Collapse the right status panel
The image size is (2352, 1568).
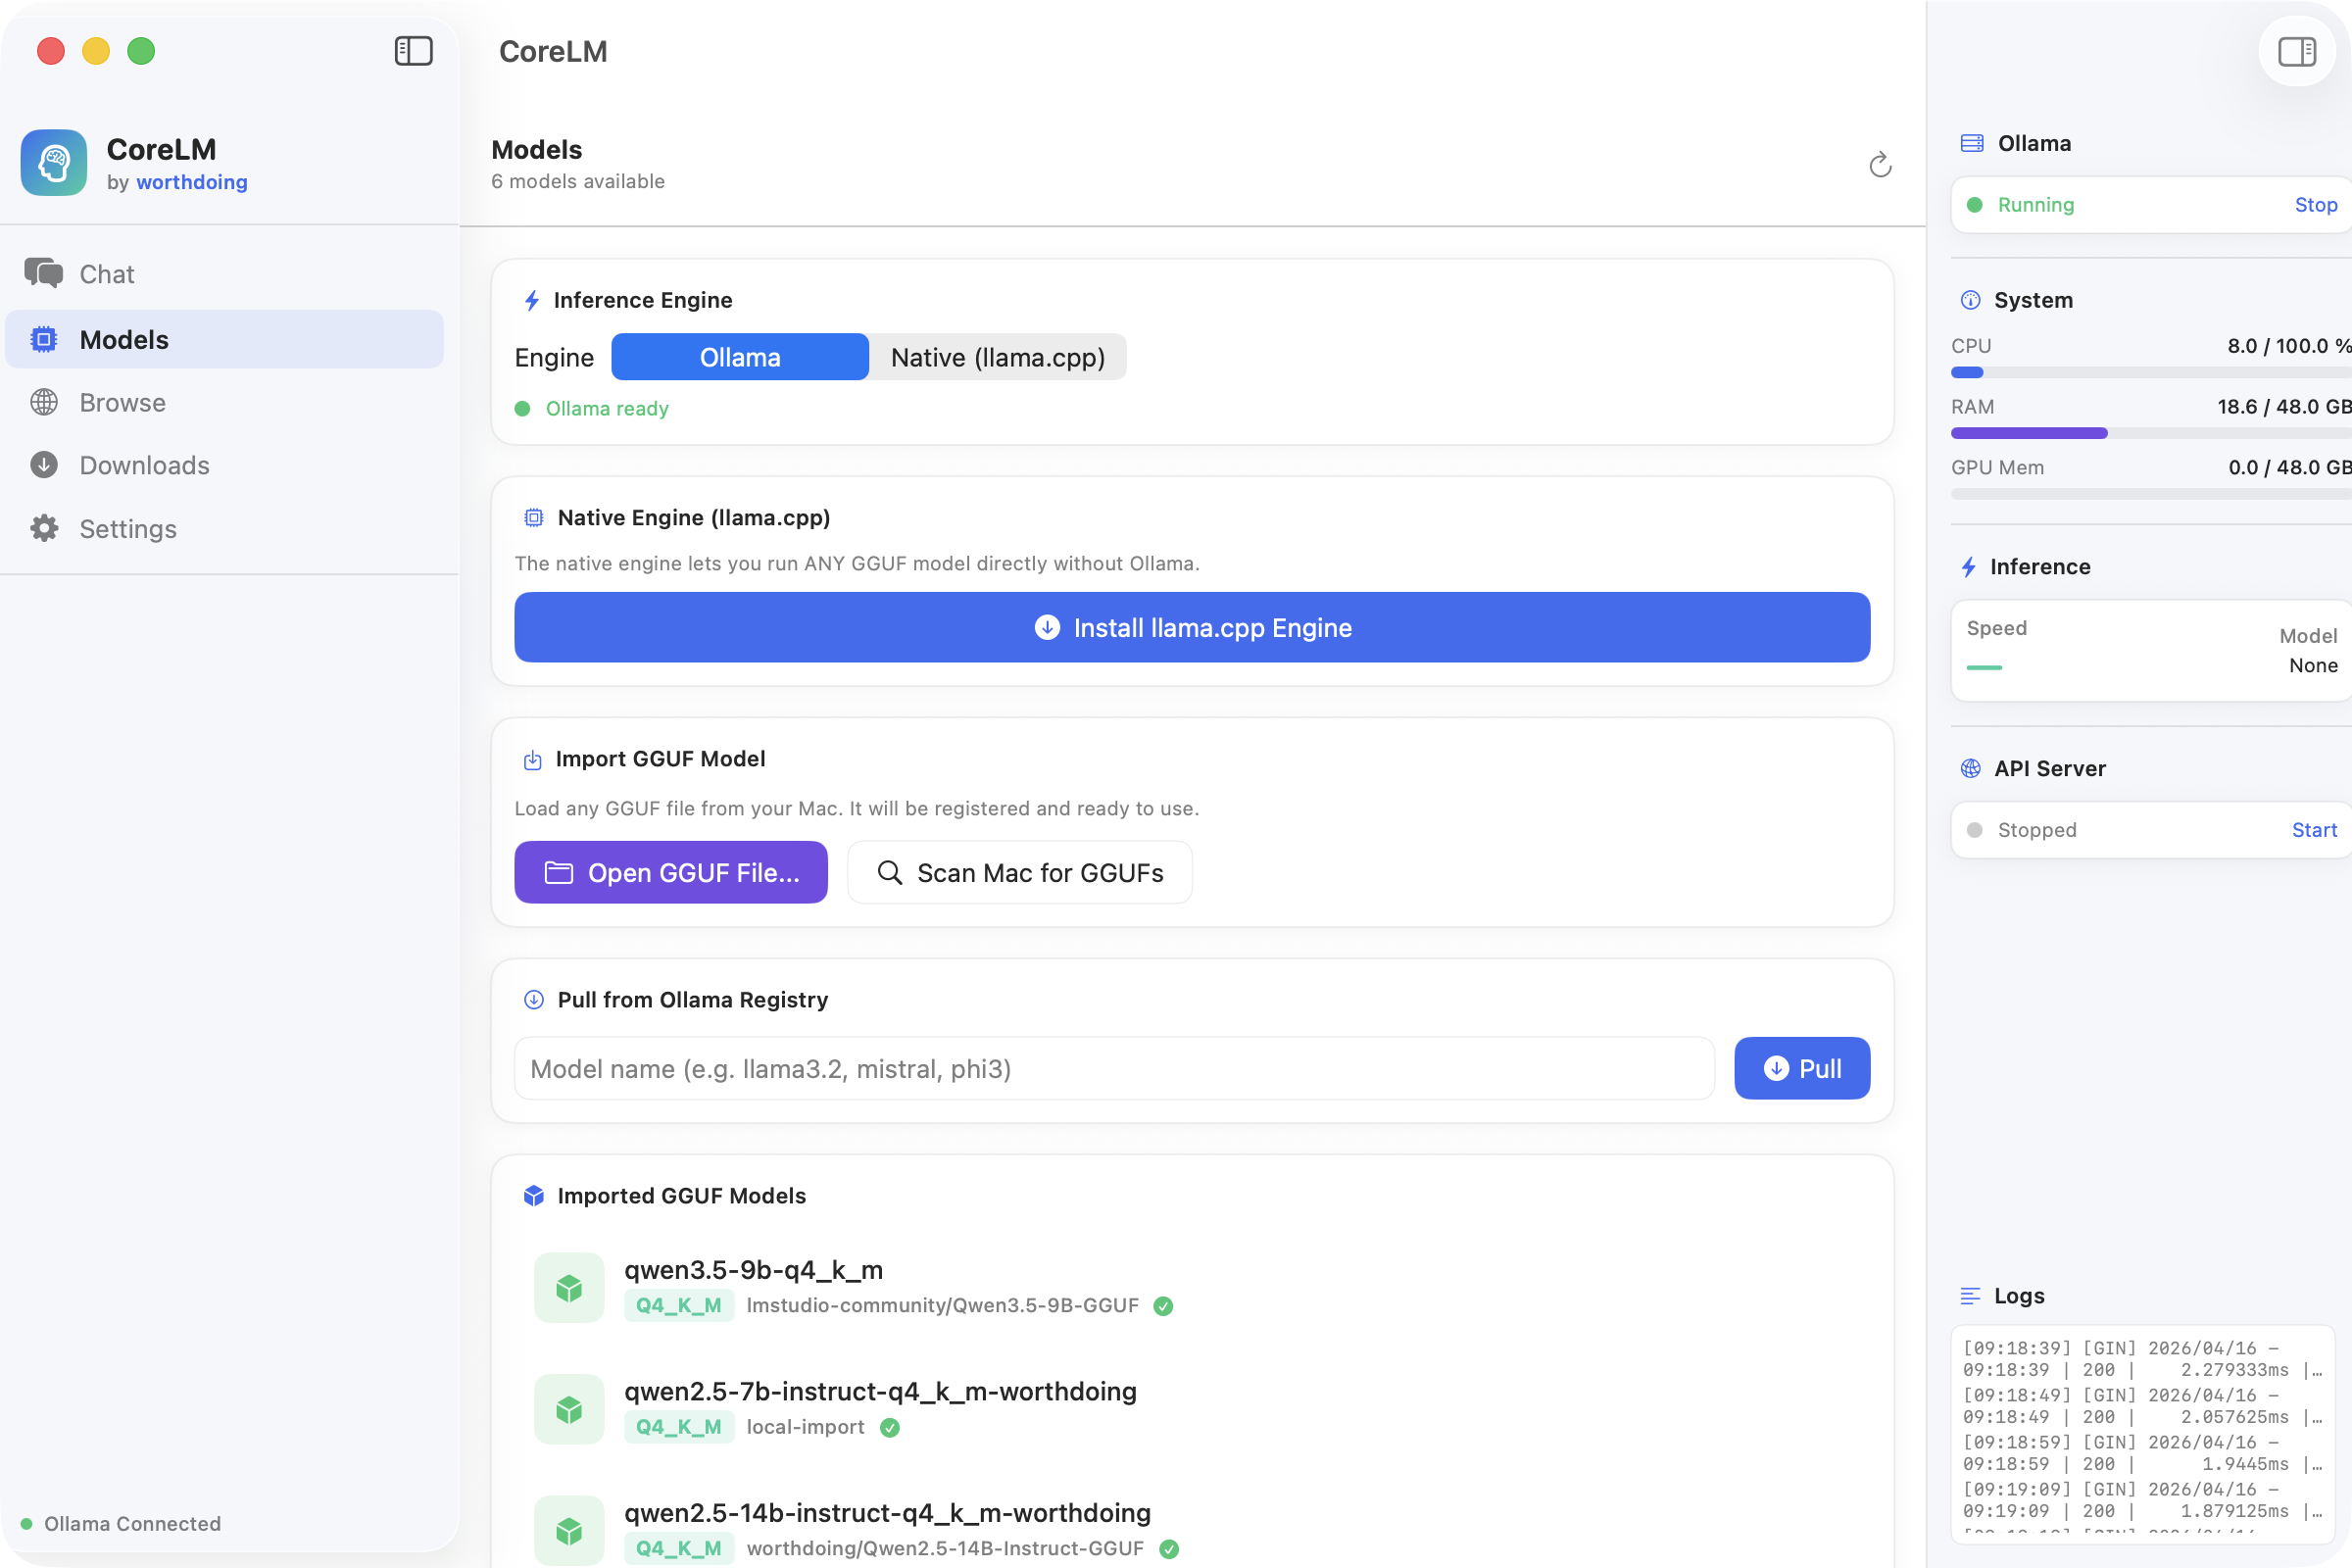point(2296,51)
